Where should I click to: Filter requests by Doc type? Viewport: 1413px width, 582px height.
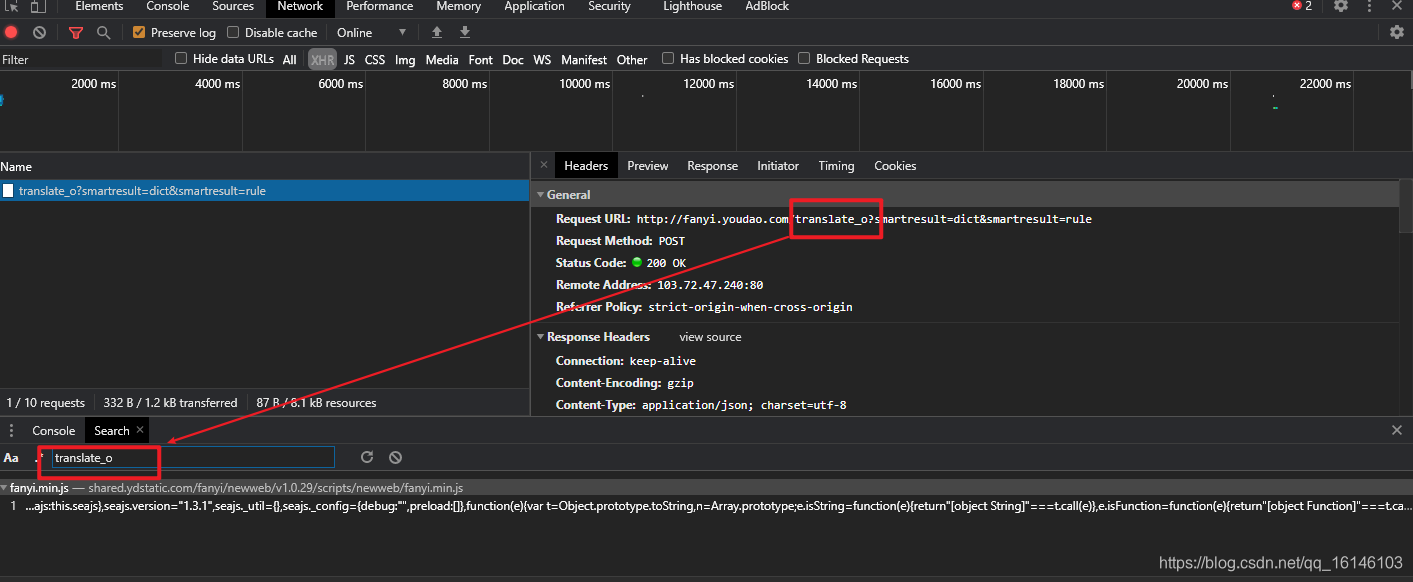click(513, 59)
